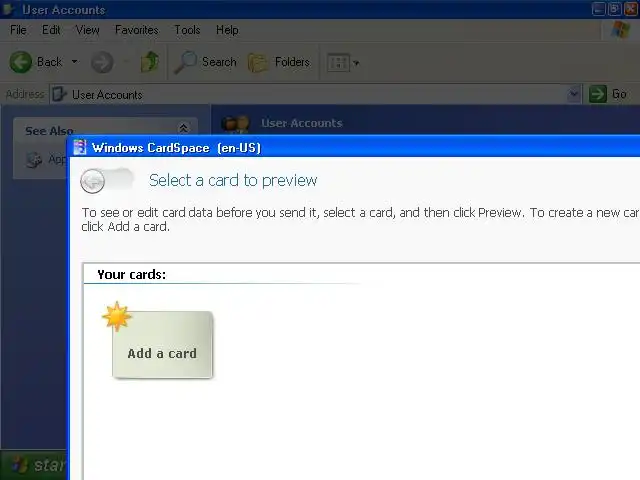This screenshot has width=640, height=480.
Task: Click the CardSpace back arrow button
Action: coord(93,181)
